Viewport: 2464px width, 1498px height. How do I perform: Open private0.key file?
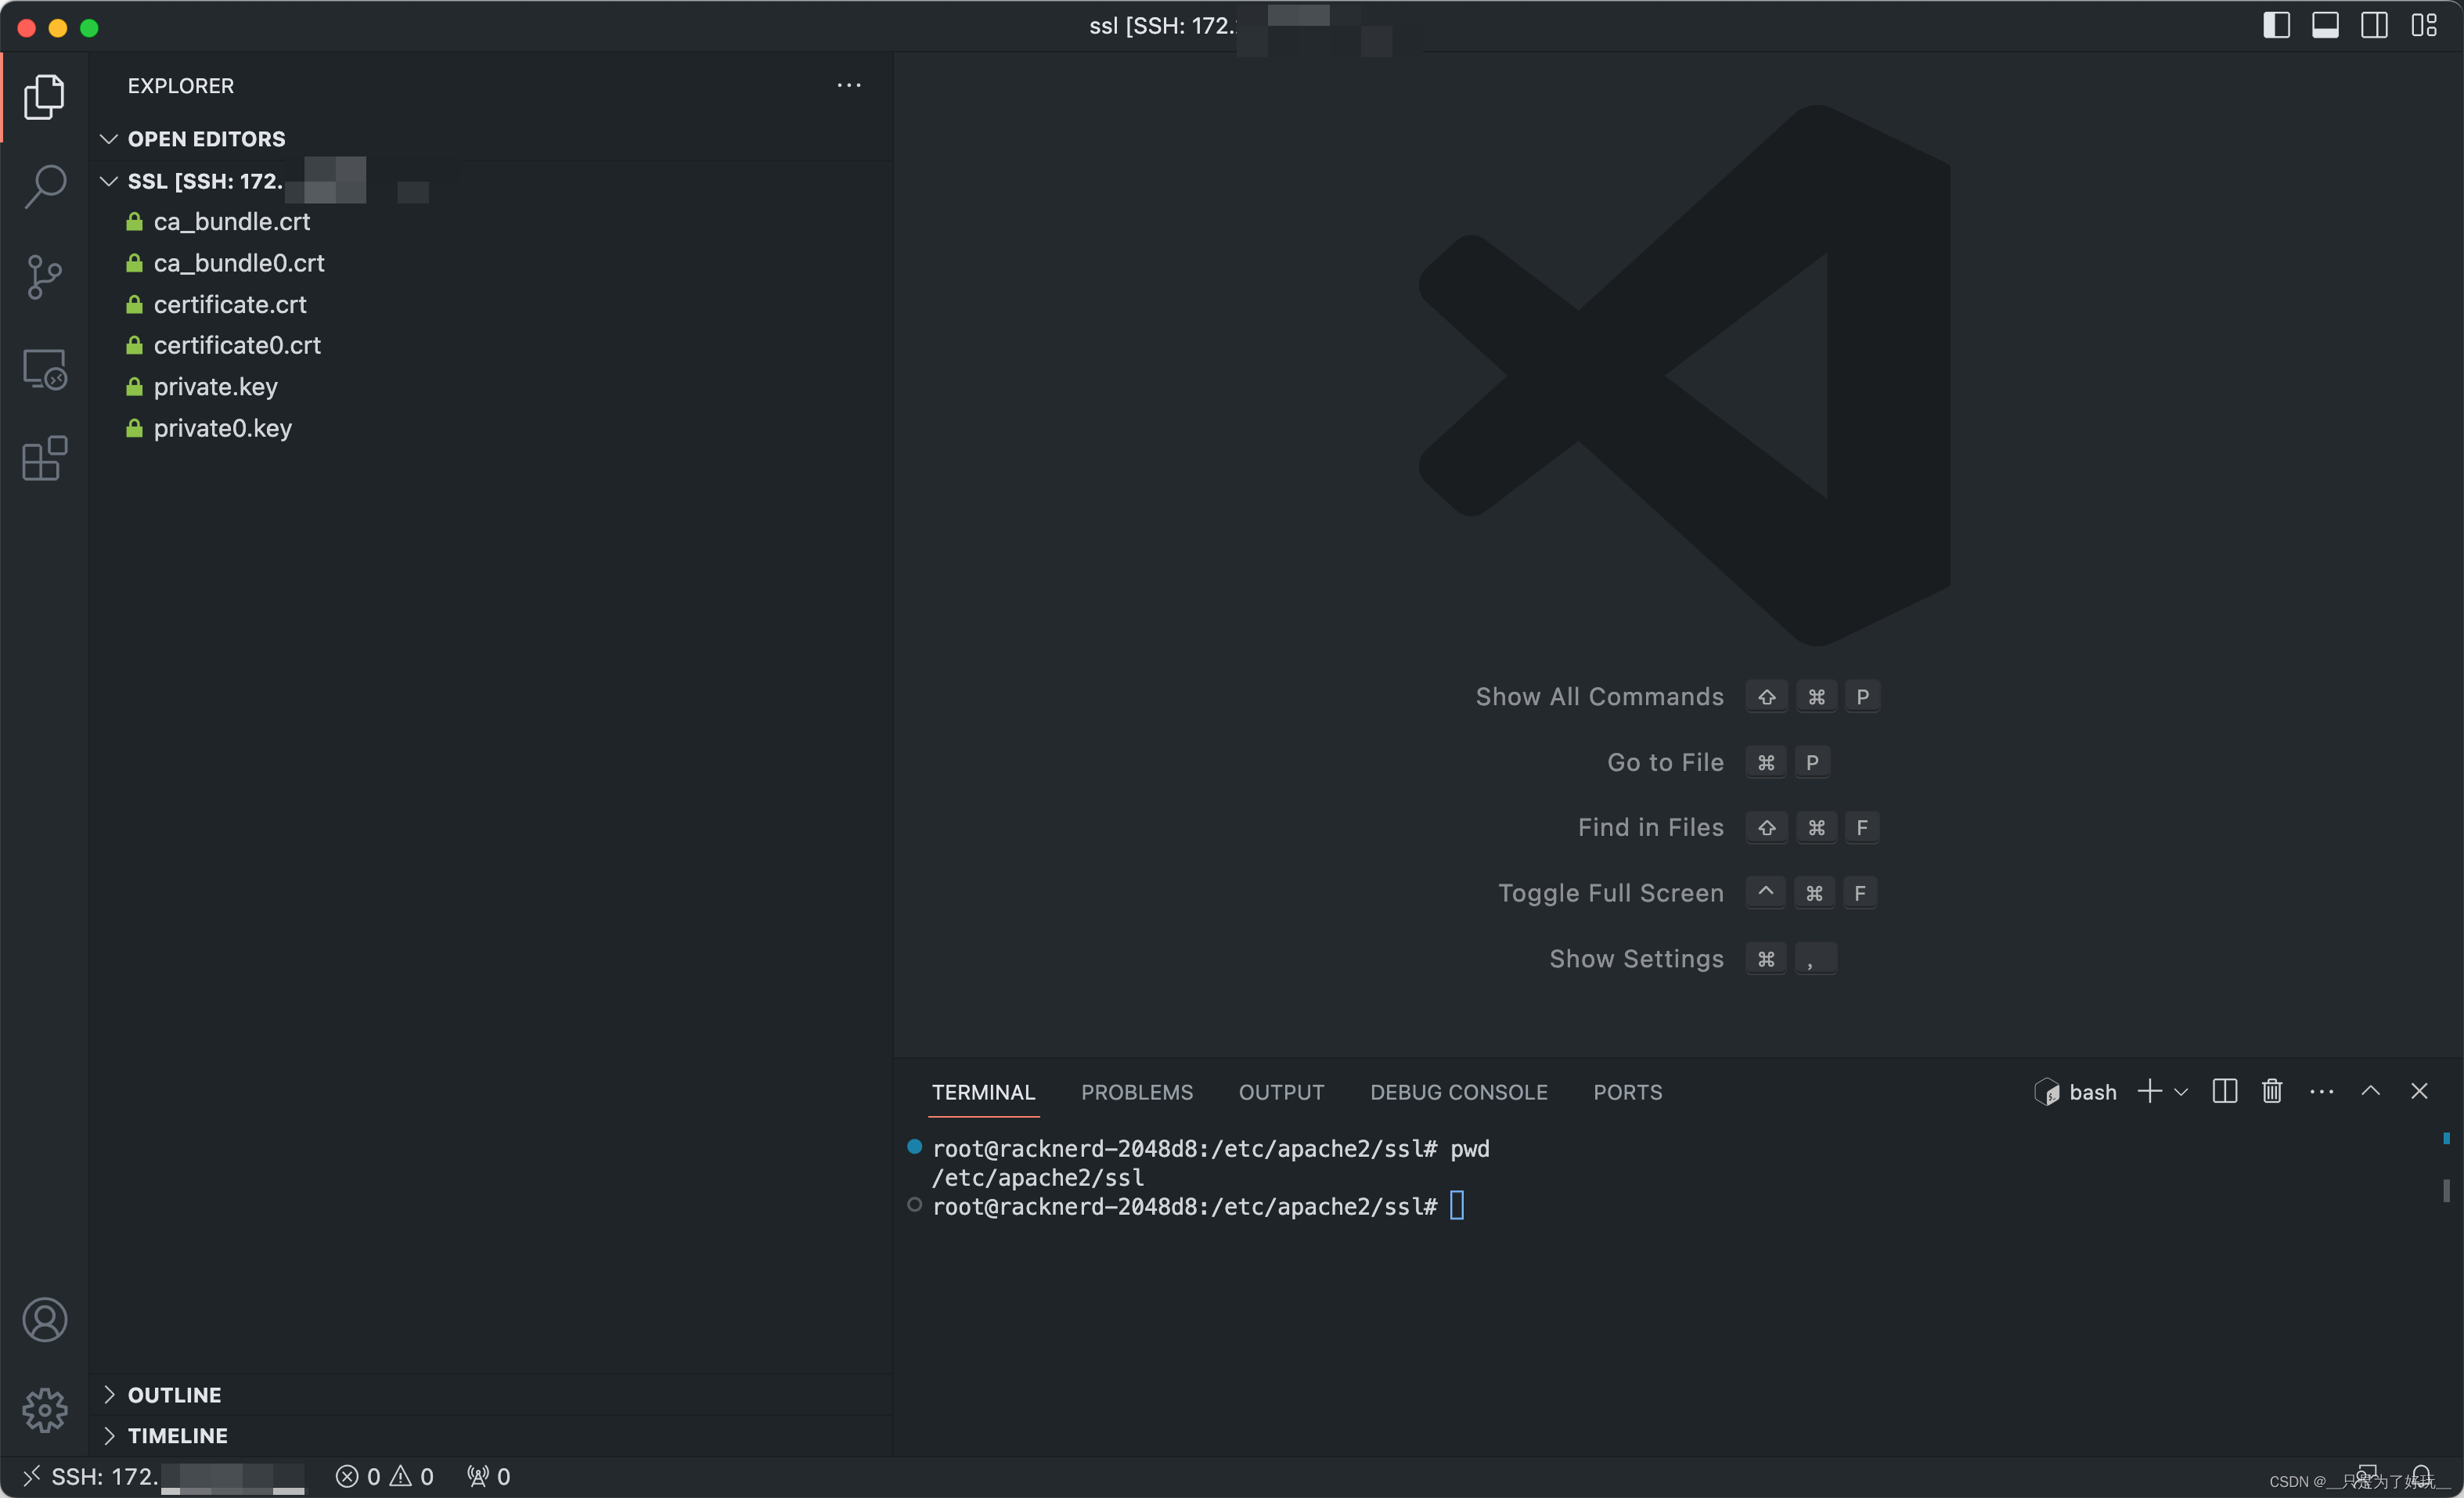490,428
